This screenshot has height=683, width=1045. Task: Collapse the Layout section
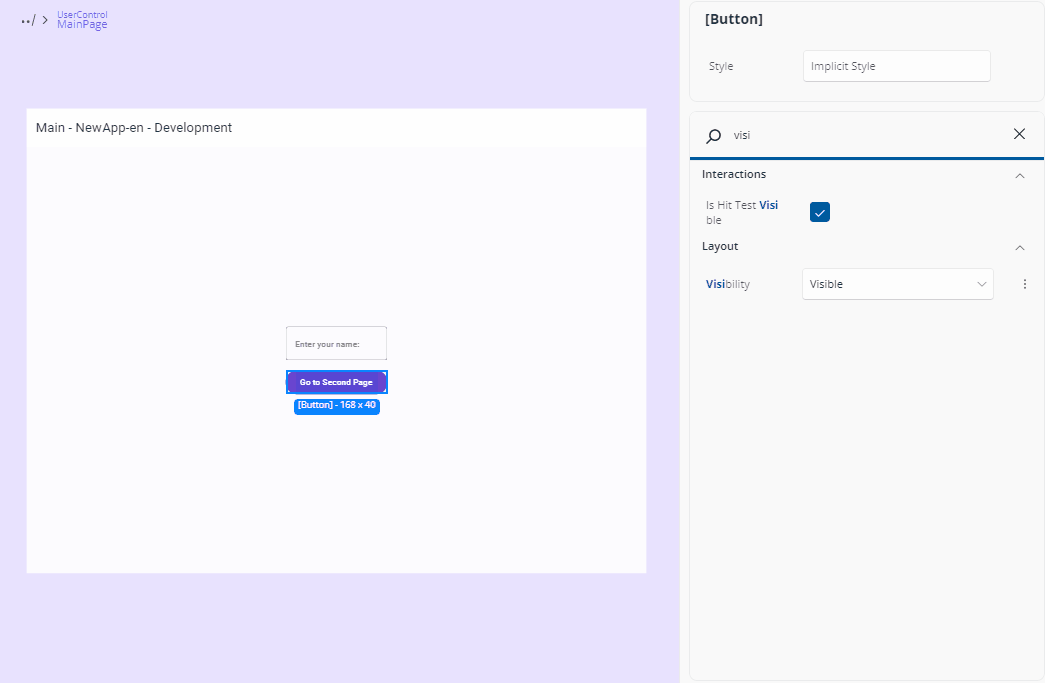tap(1020, 246)
